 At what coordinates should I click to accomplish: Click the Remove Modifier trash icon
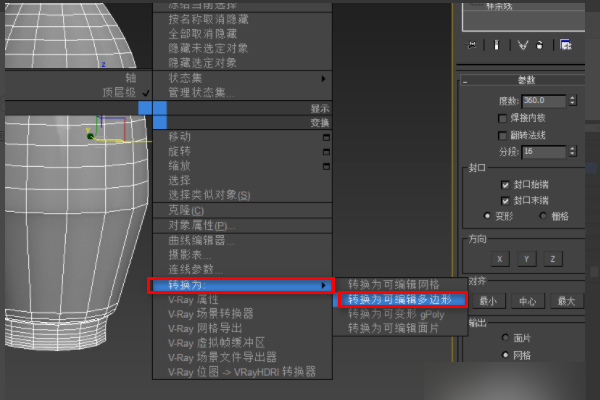coord(540,45)
